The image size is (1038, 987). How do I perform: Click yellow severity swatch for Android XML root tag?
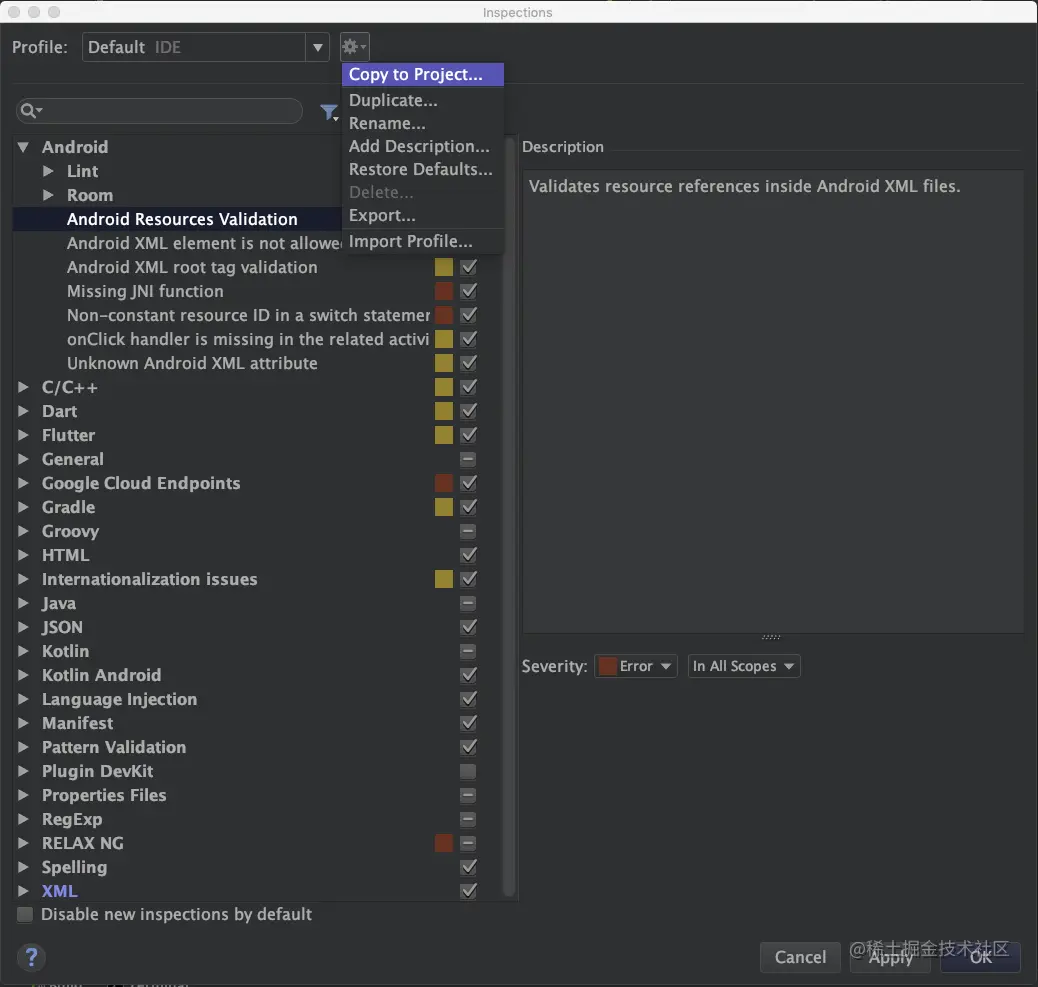point(444,267)
